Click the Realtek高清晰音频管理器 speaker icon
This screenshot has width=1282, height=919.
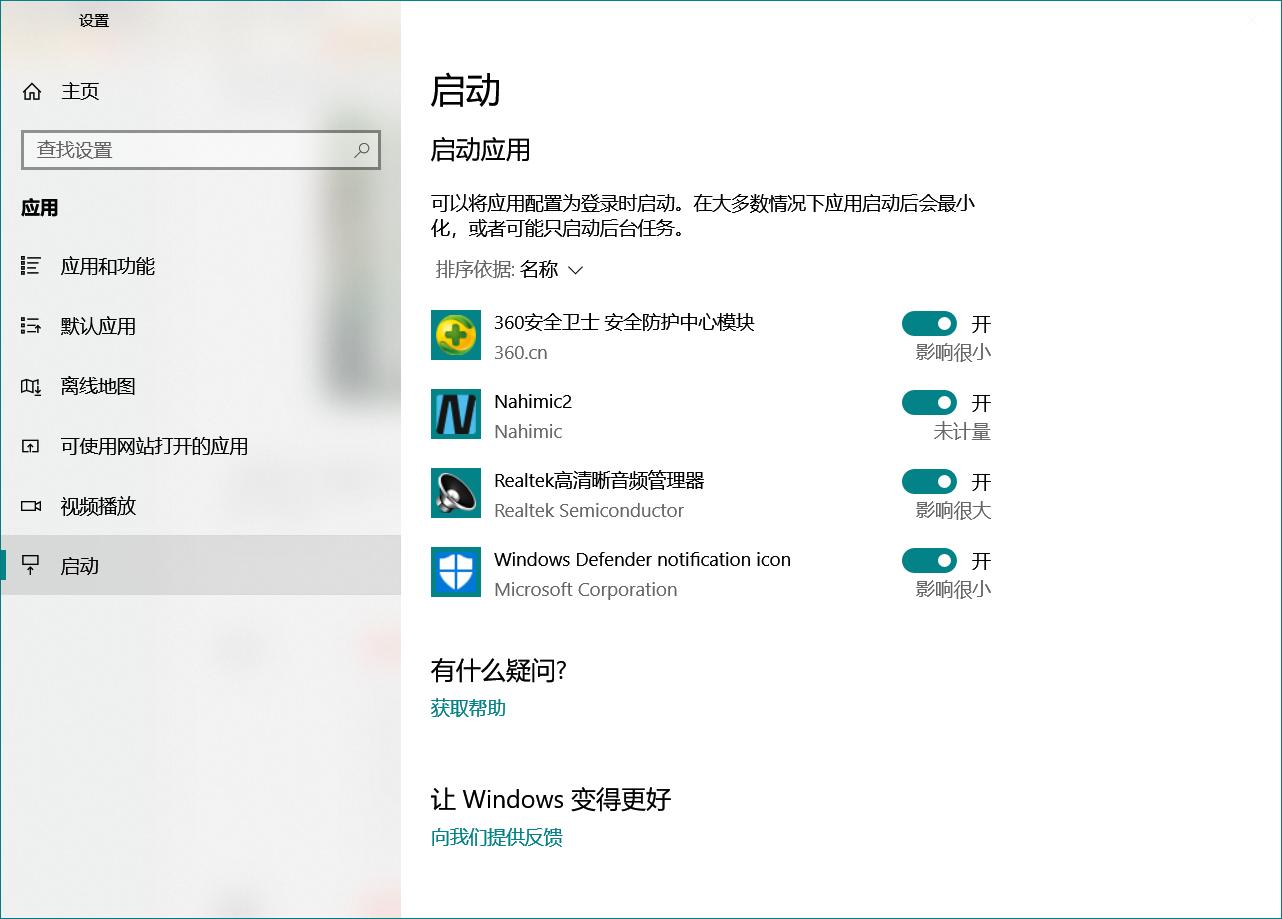[456, 493]
